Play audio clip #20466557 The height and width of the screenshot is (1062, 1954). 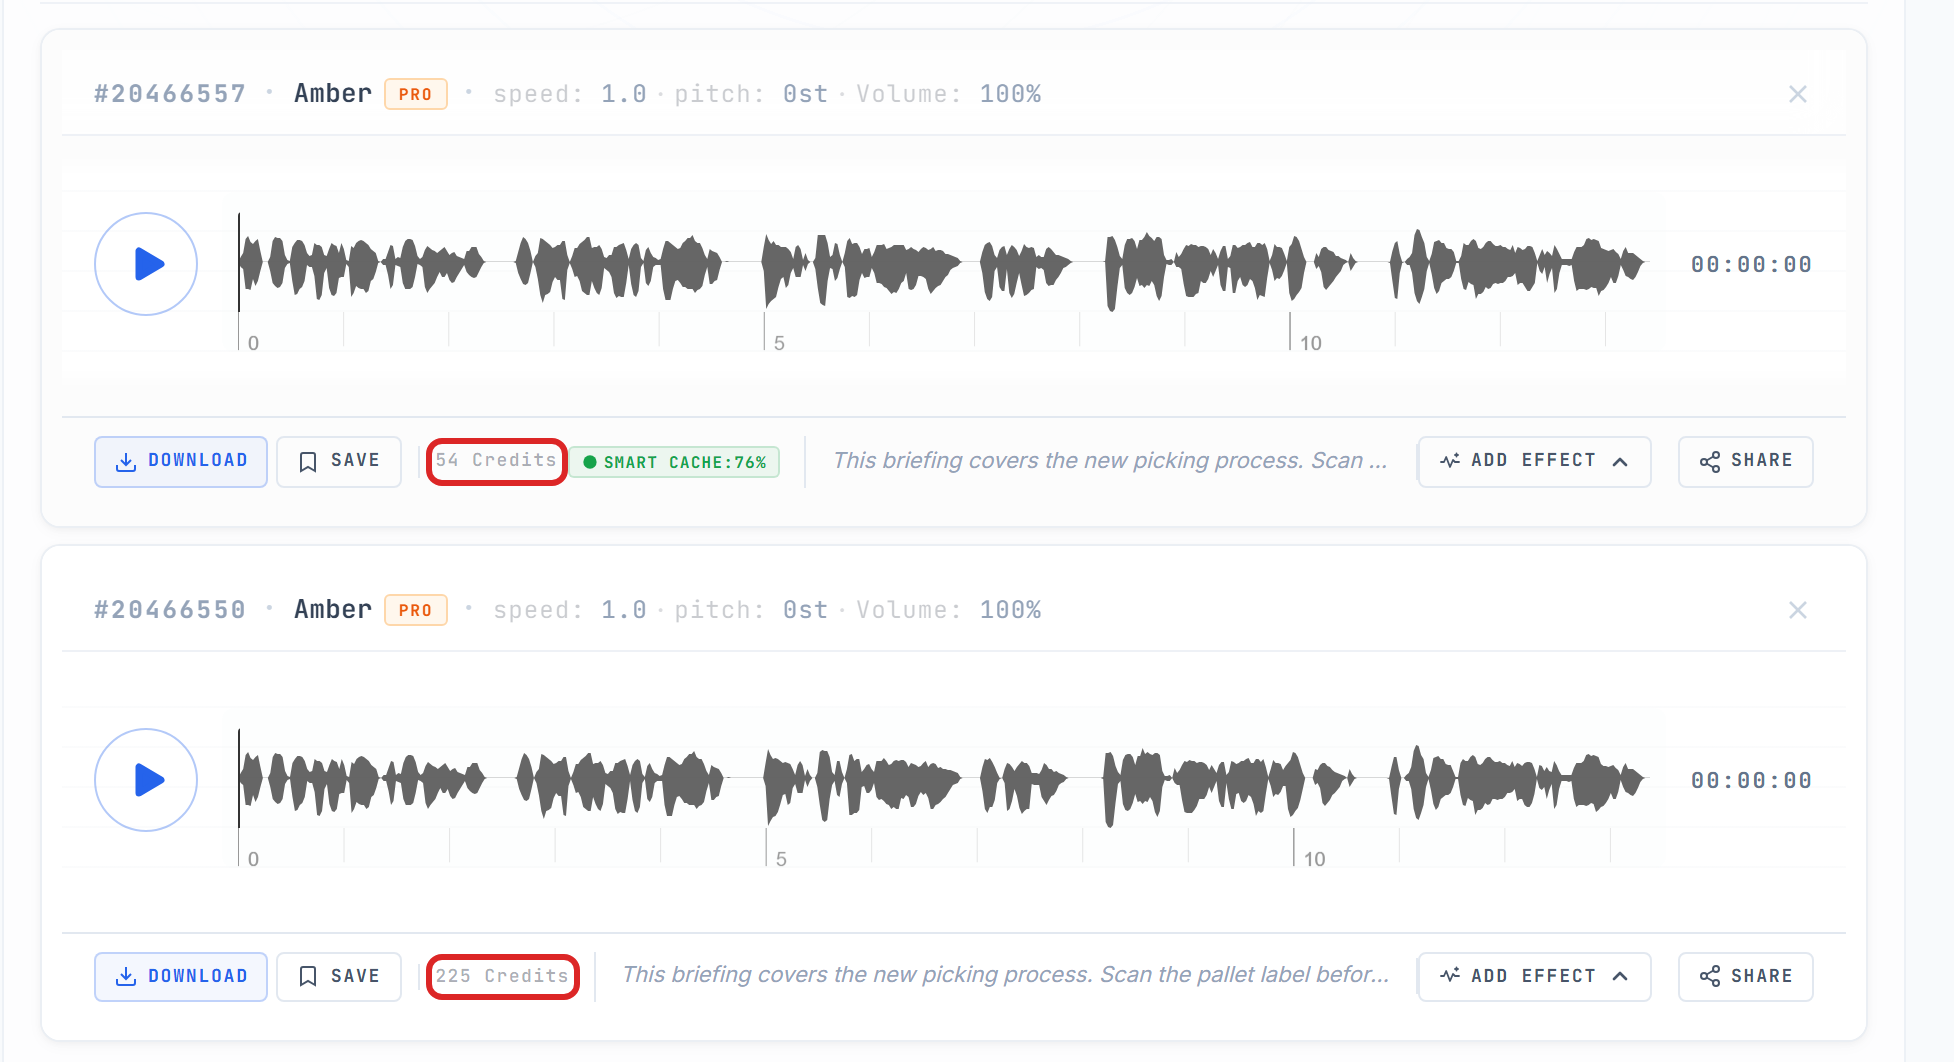click(146, 264)
